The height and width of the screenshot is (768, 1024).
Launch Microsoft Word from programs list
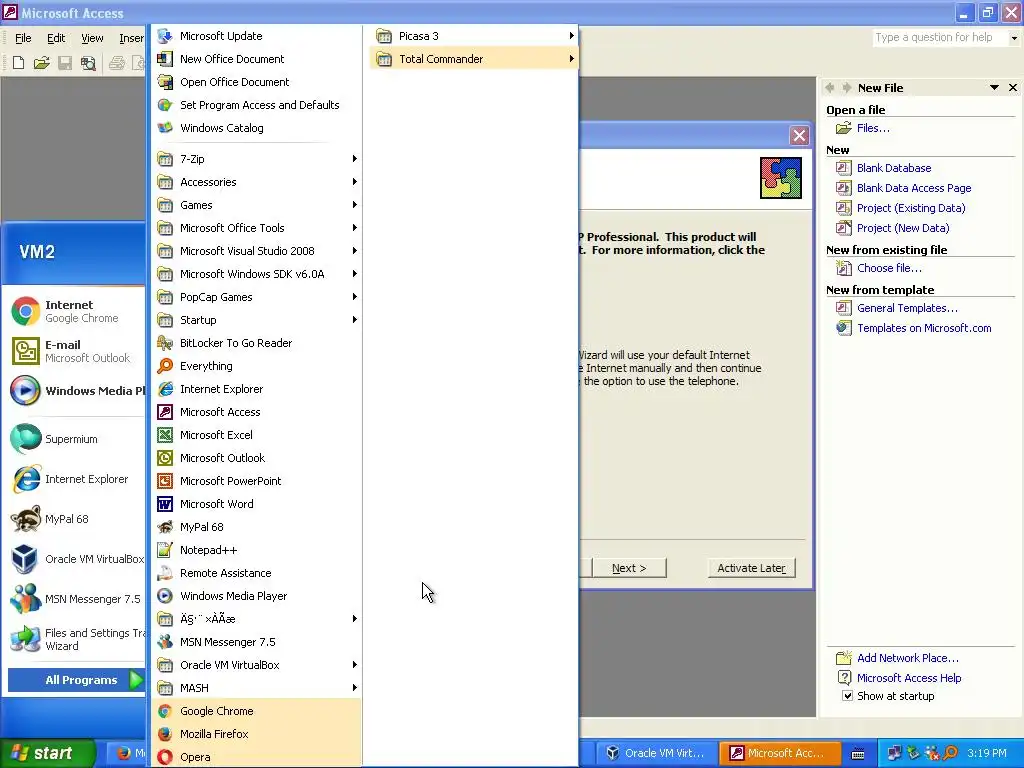(257, 504)
